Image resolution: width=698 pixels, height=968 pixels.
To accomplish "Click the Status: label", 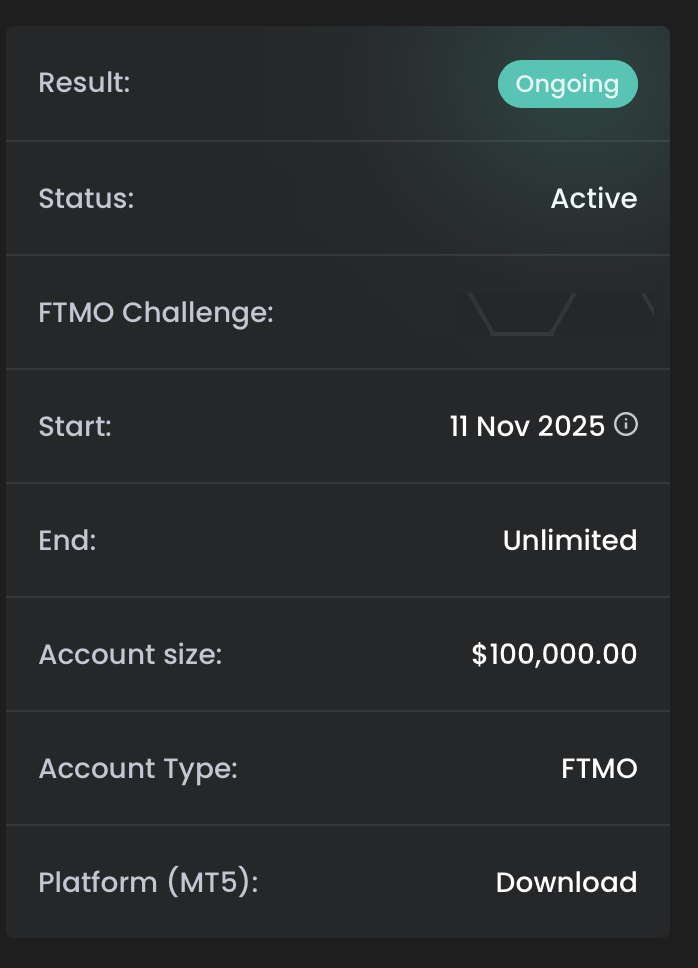I will click(86, 198).
